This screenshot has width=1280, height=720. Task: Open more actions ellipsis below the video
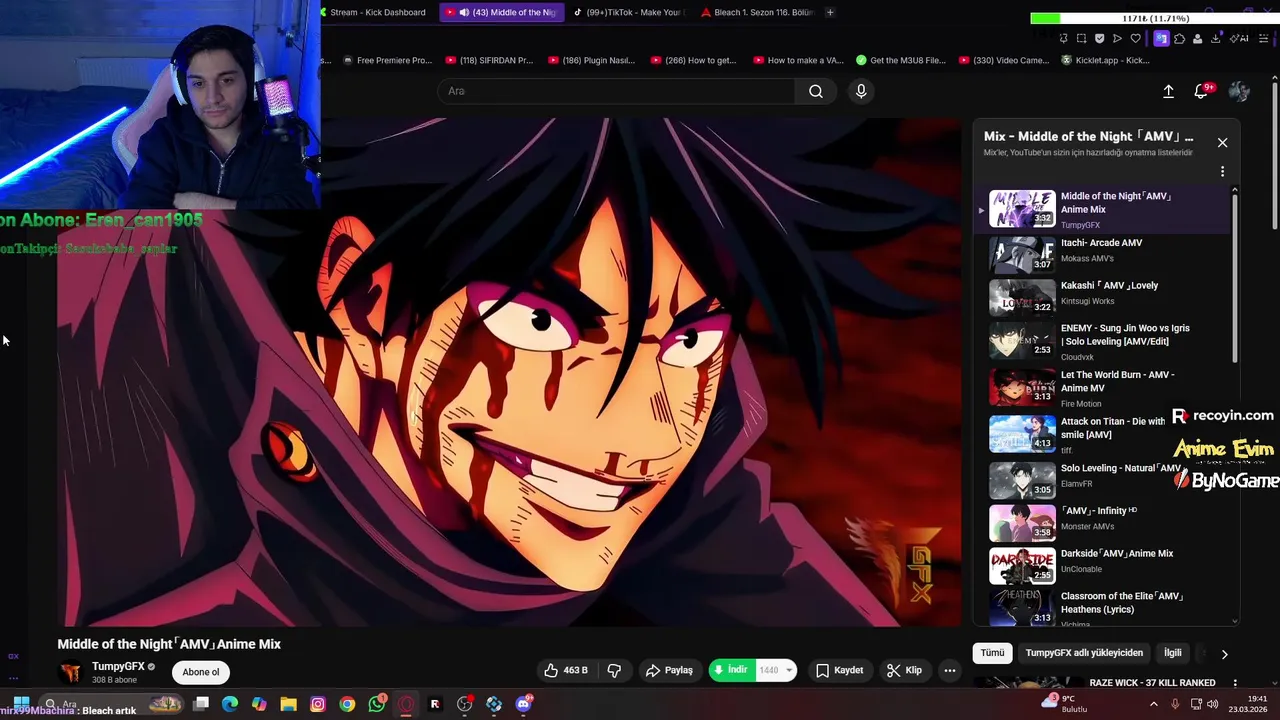click(x=950, y=670)
